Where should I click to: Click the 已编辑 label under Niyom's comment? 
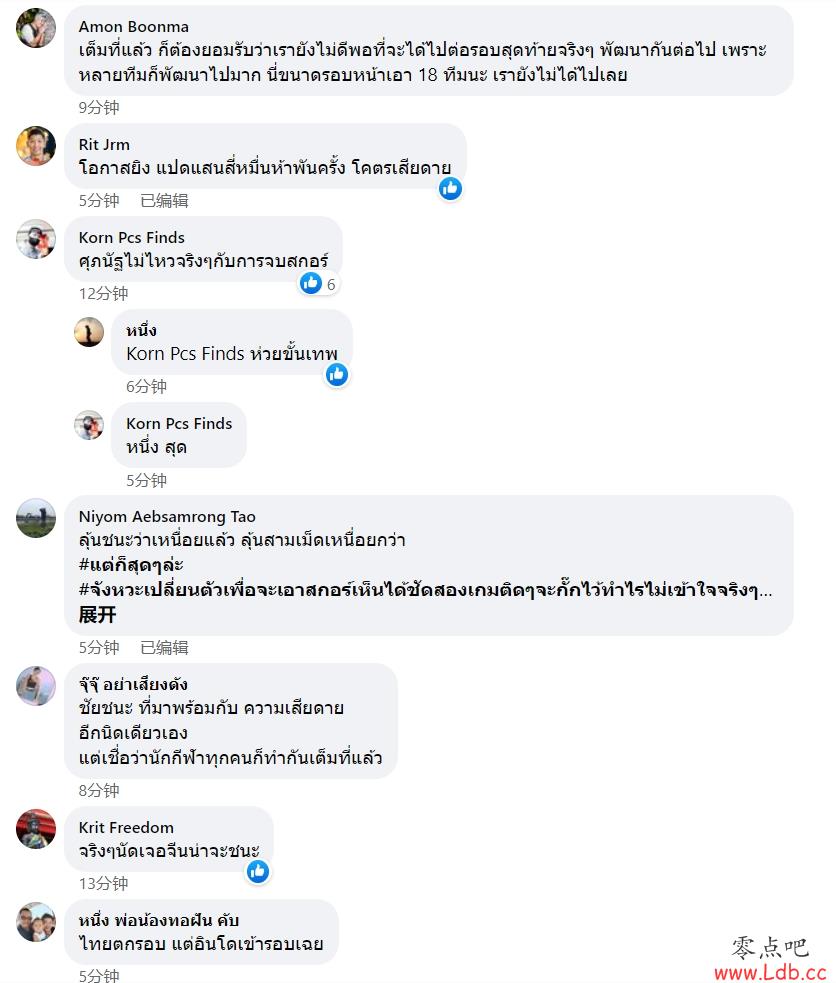[x=164, y=648]
